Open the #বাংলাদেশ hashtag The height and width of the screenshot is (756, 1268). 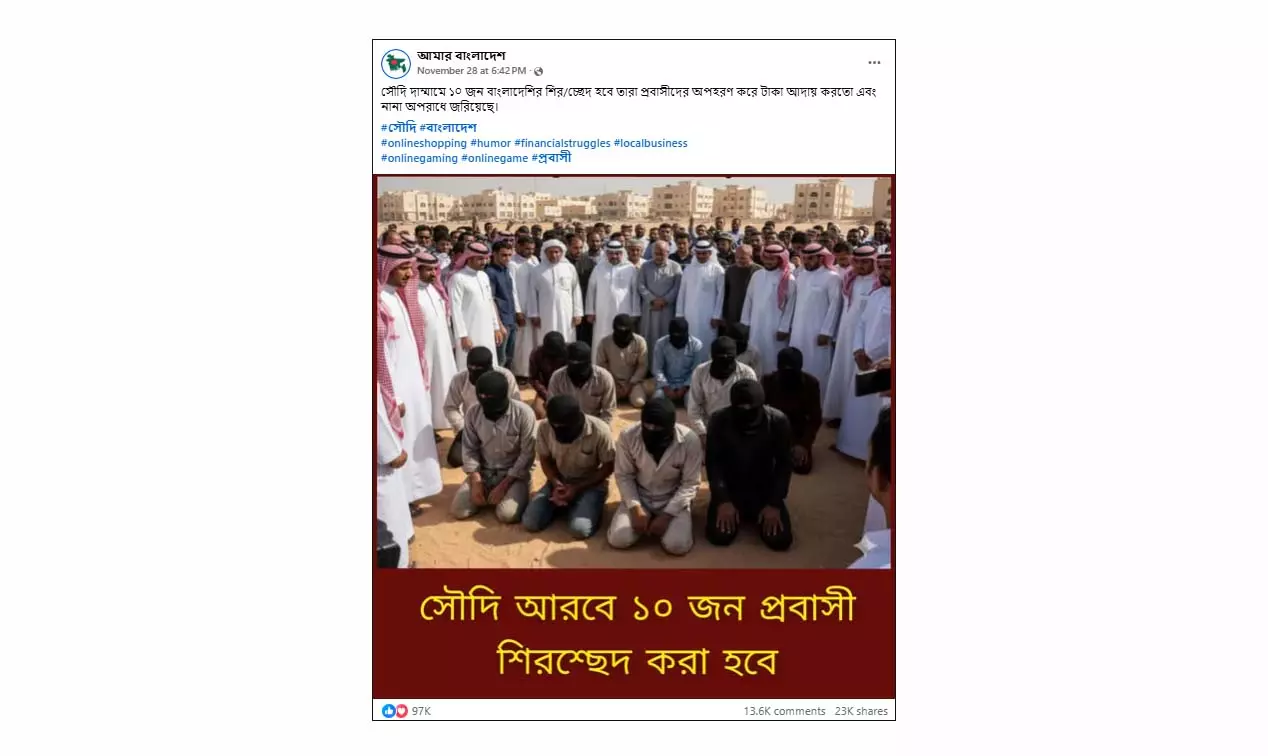point(448,128)
